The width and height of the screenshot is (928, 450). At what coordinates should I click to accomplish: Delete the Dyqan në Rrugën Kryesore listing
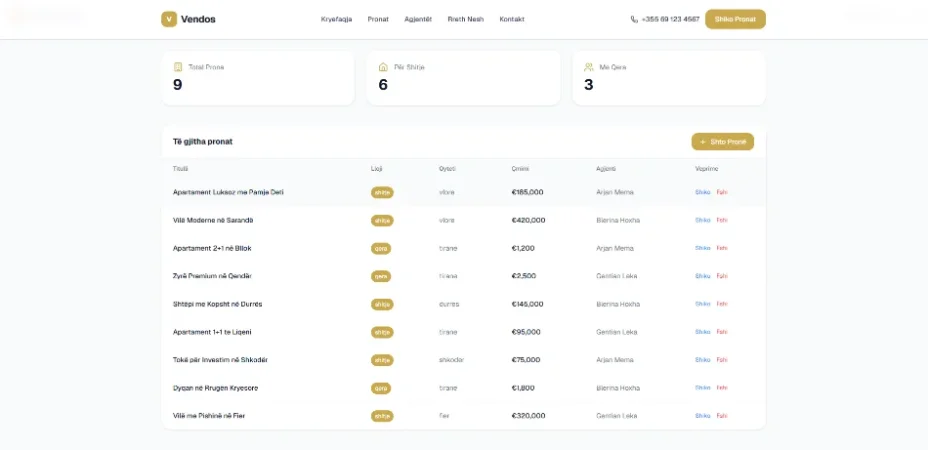(x=721, y=388)
